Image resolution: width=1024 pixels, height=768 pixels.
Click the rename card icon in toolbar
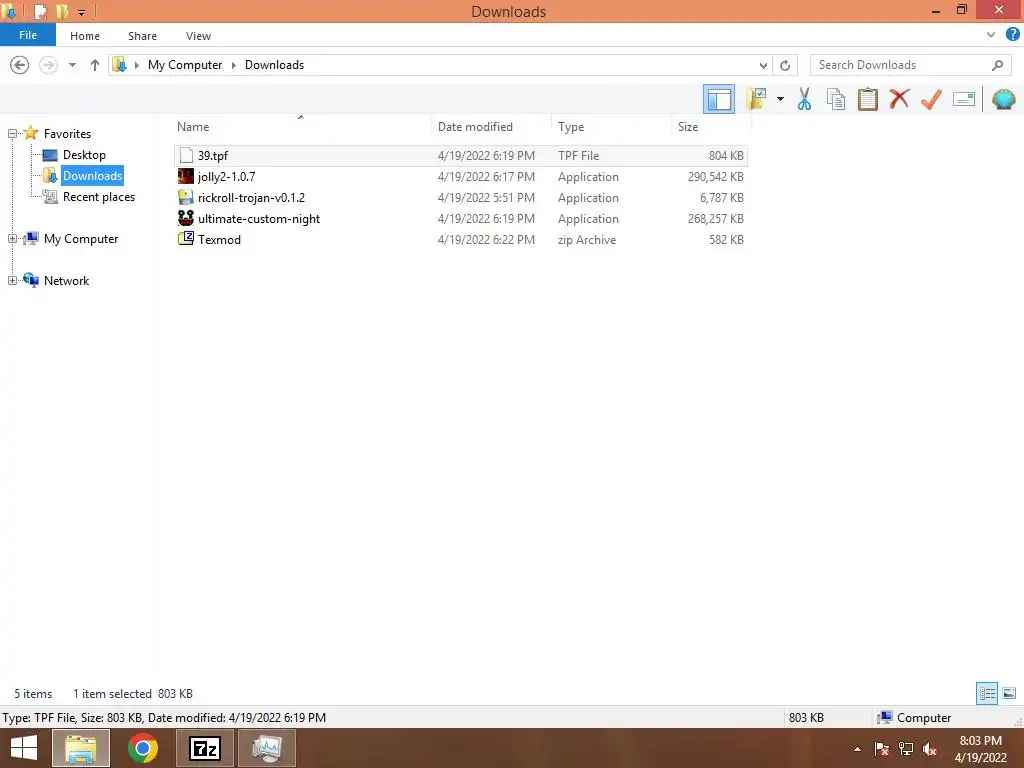pyautogui.click(x=964, y=99)
